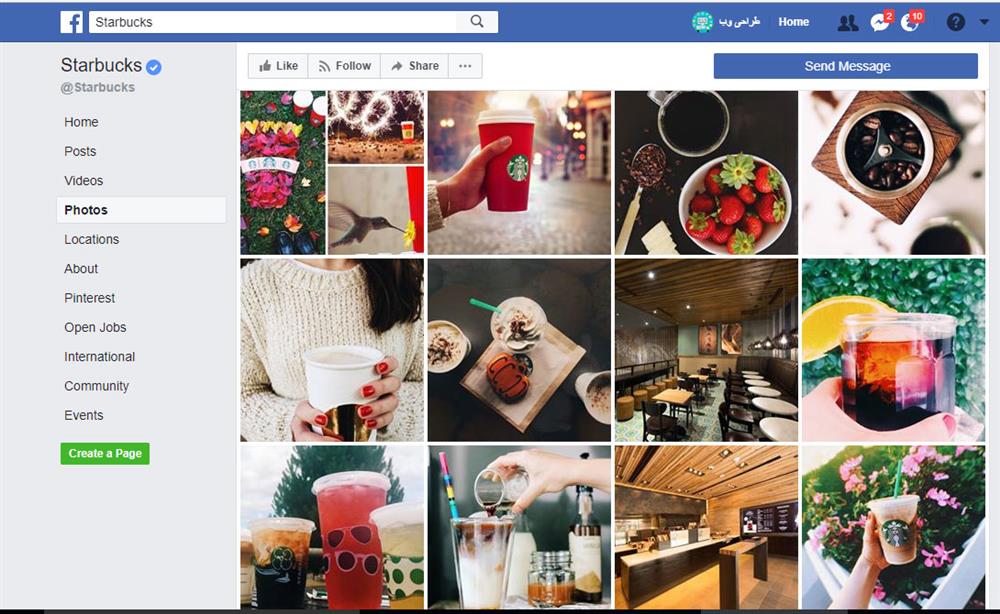Screen dimensions: 1000x614
Task: Open the Messenger notifications icon
Action: (x=880, y=23)
